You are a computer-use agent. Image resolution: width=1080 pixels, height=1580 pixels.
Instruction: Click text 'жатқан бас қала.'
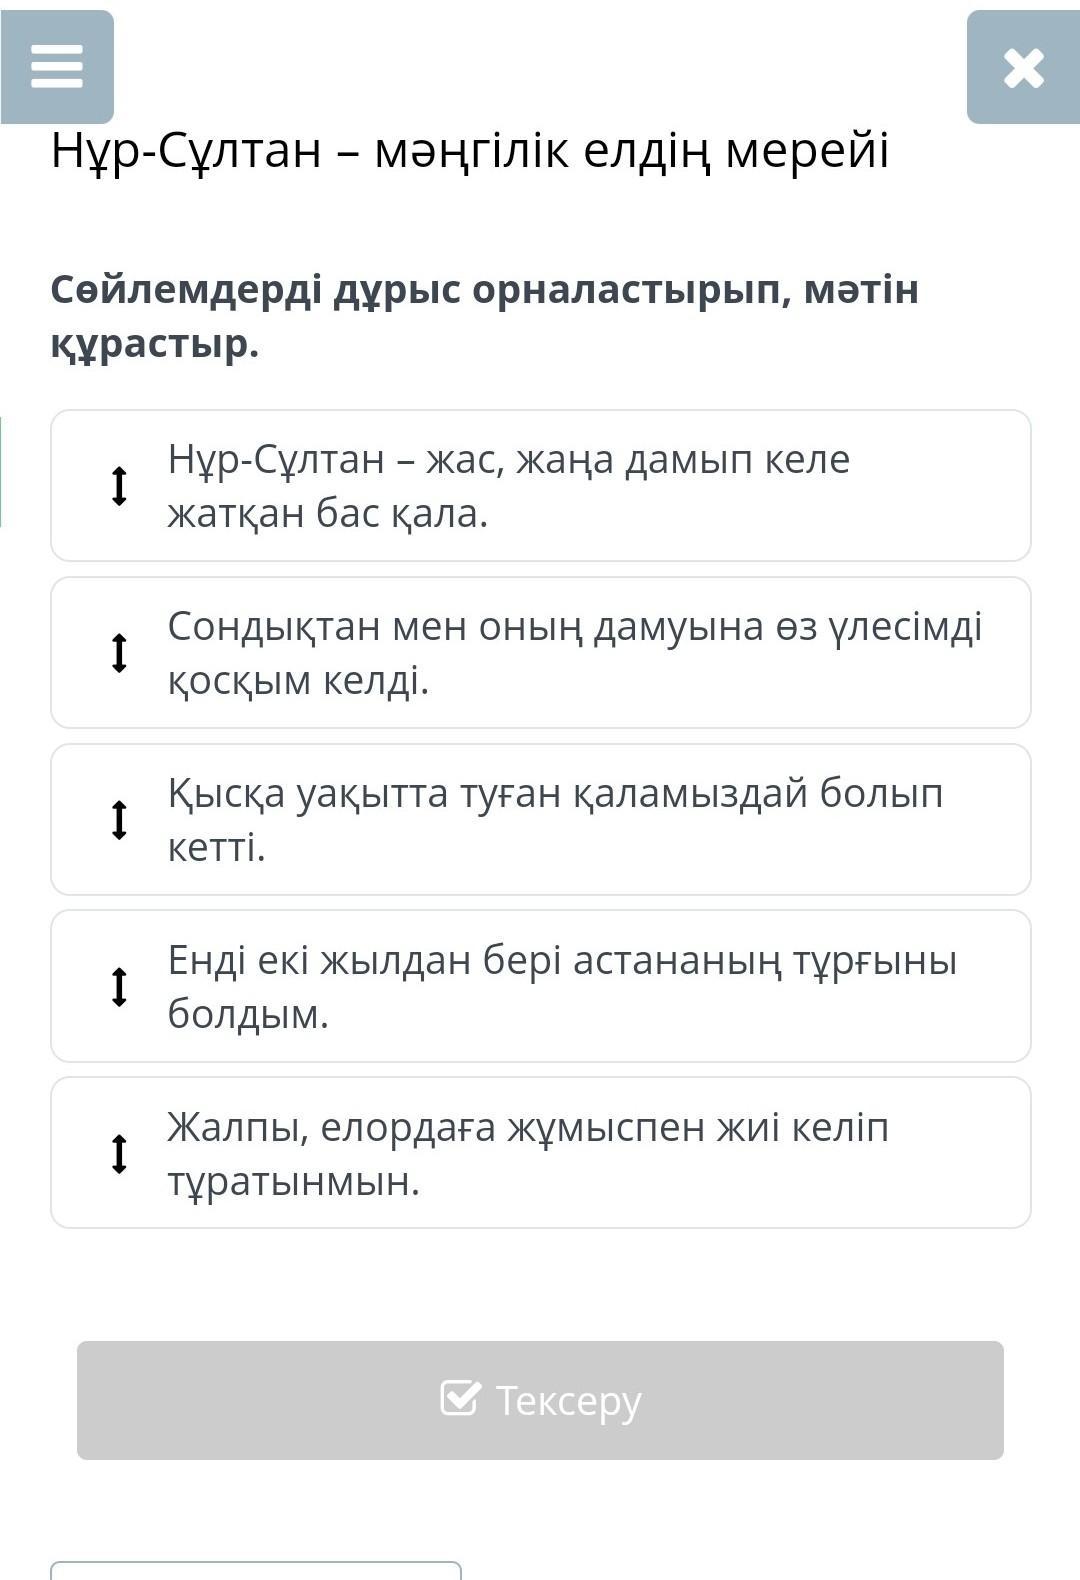click(x=328, y=514)
